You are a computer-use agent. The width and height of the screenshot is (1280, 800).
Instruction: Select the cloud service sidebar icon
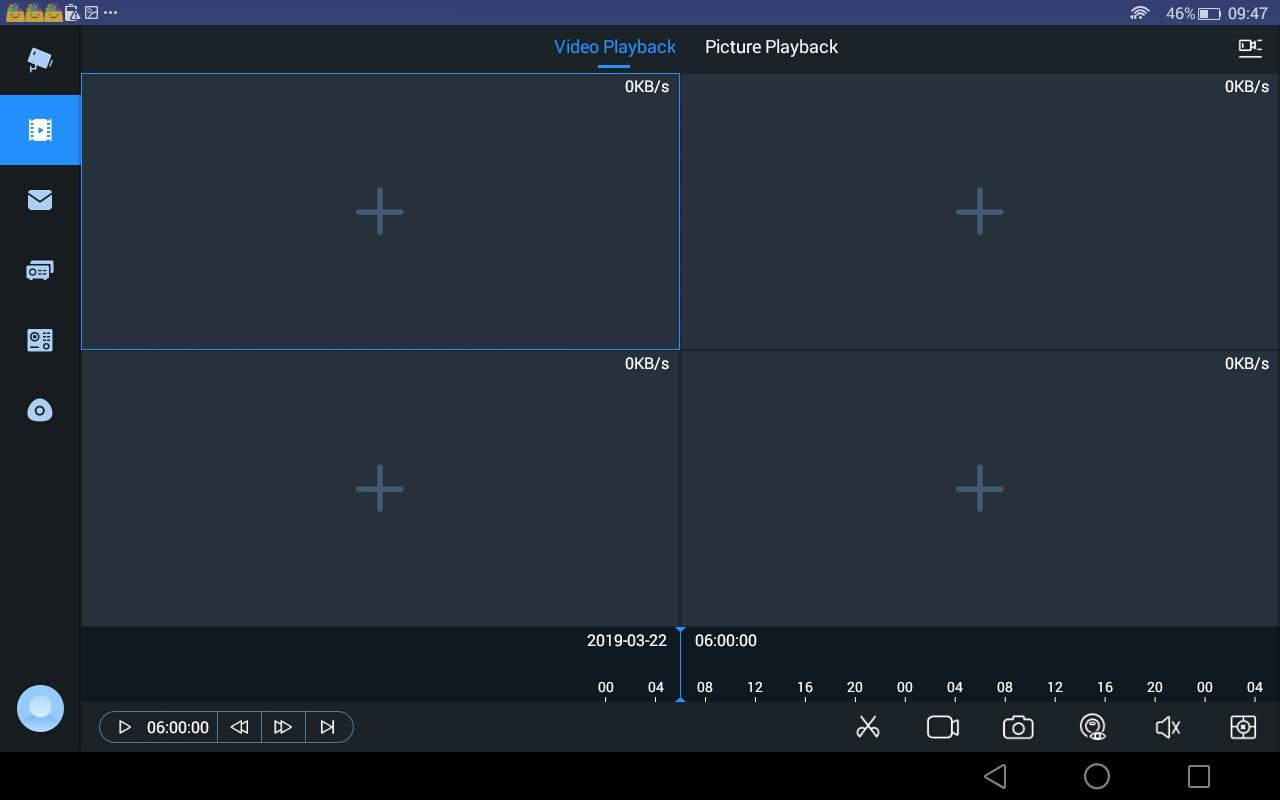40,410
